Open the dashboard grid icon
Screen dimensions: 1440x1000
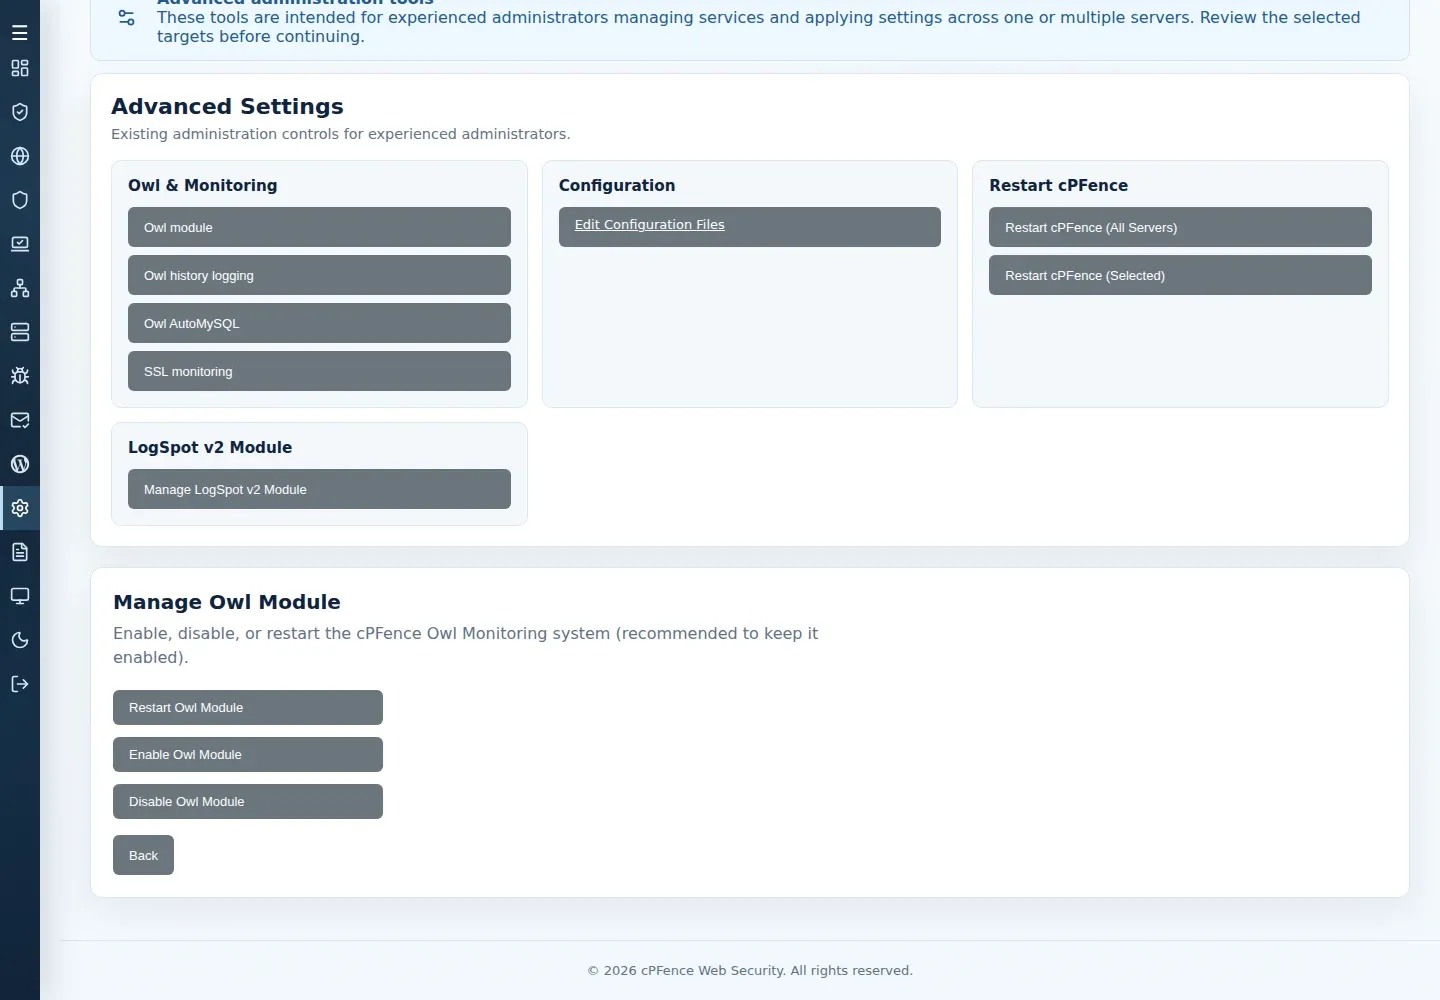(20, 68)
